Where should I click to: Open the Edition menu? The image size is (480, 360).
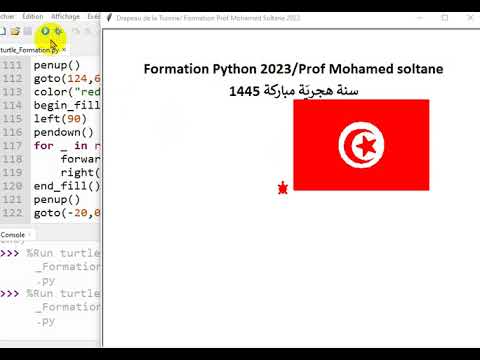coord(33,16)
